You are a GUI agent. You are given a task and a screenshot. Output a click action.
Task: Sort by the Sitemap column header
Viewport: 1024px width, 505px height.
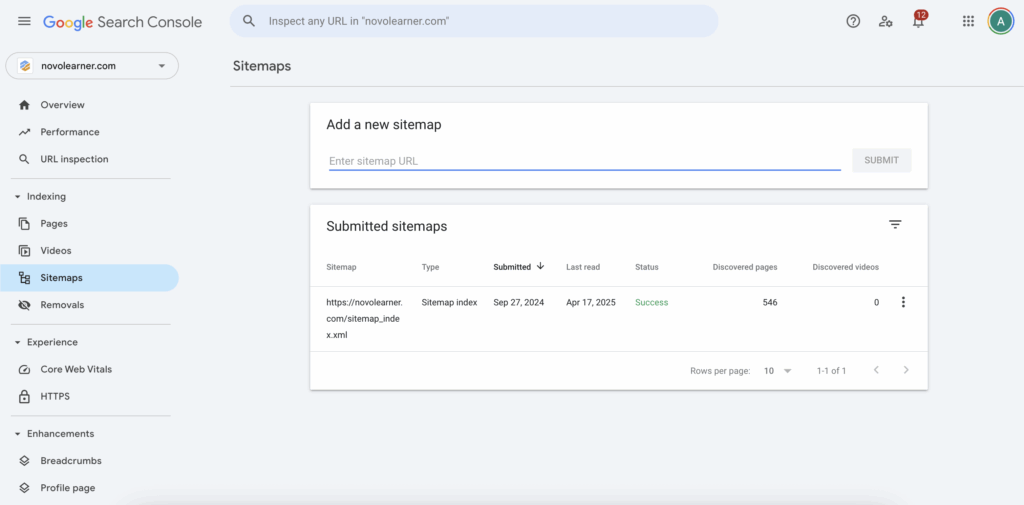341,267
